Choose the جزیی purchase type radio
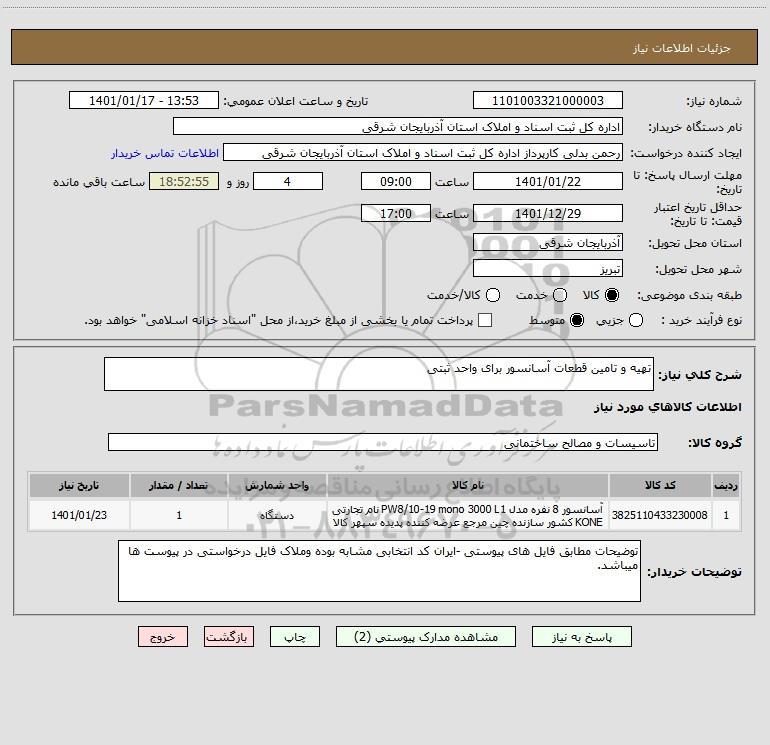 [636, 320]
